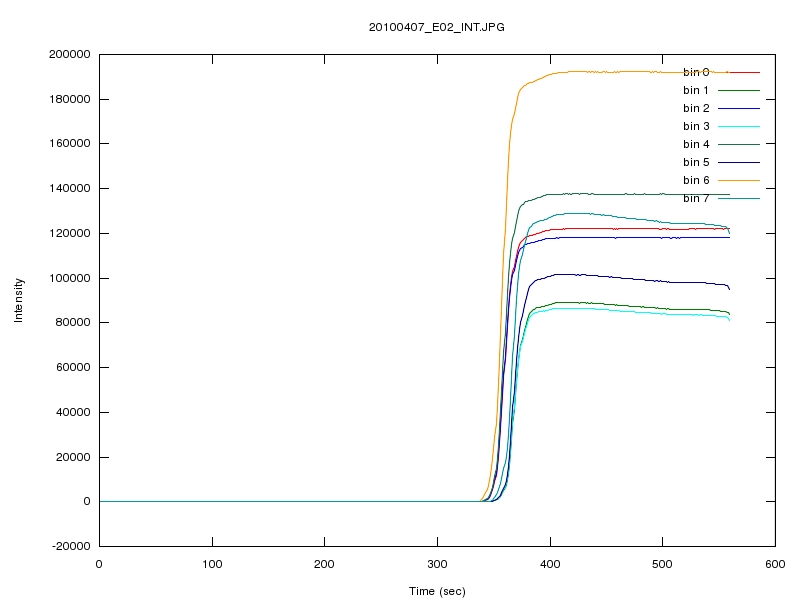The image size is (800, 600).
Task: Click x-axis tick value 100
Action: (212, 564)
